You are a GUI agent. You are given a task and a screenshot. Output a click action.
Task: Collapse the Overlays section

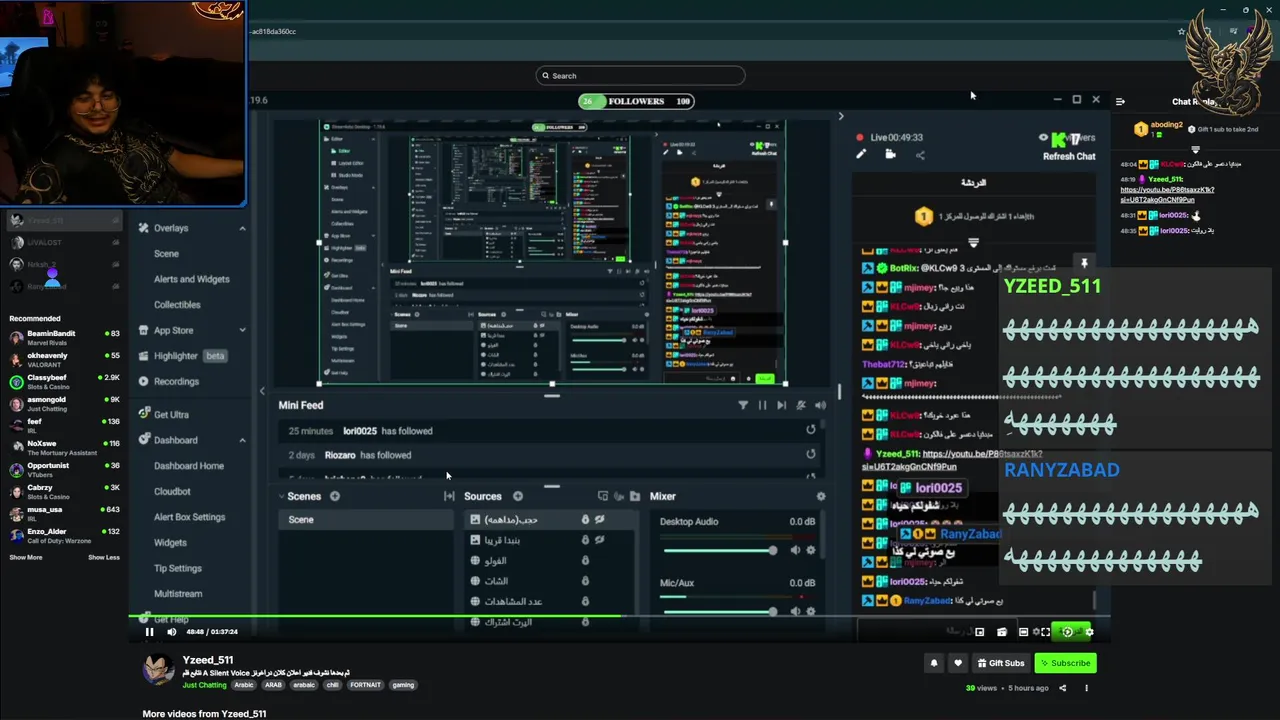(242, 228)
